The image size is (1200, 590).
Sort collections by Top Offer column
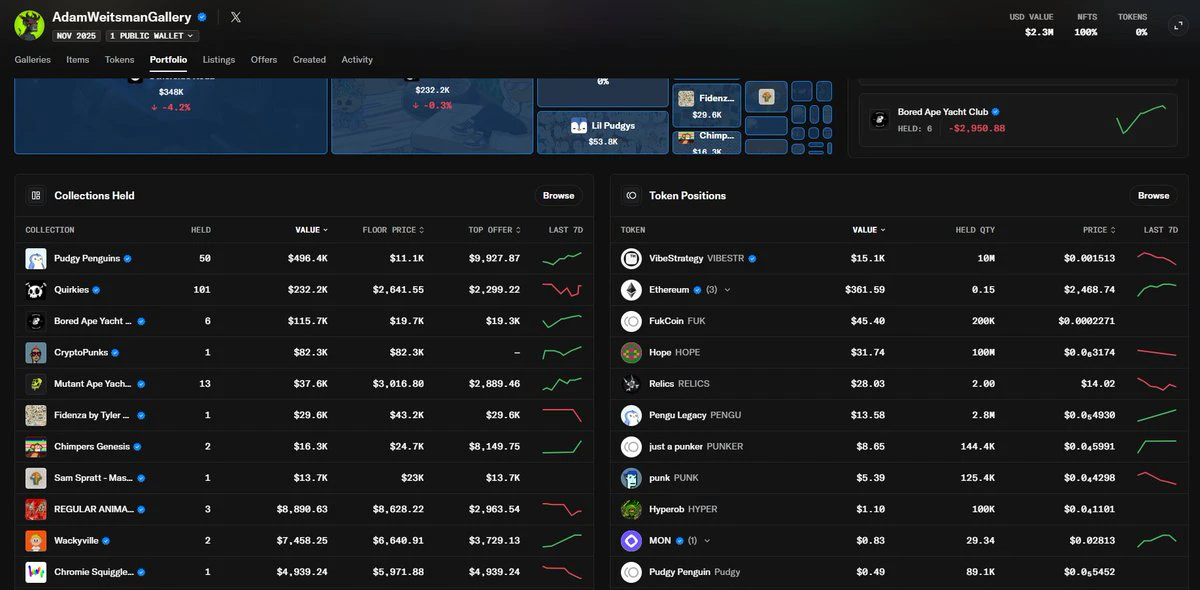[494, 230]
